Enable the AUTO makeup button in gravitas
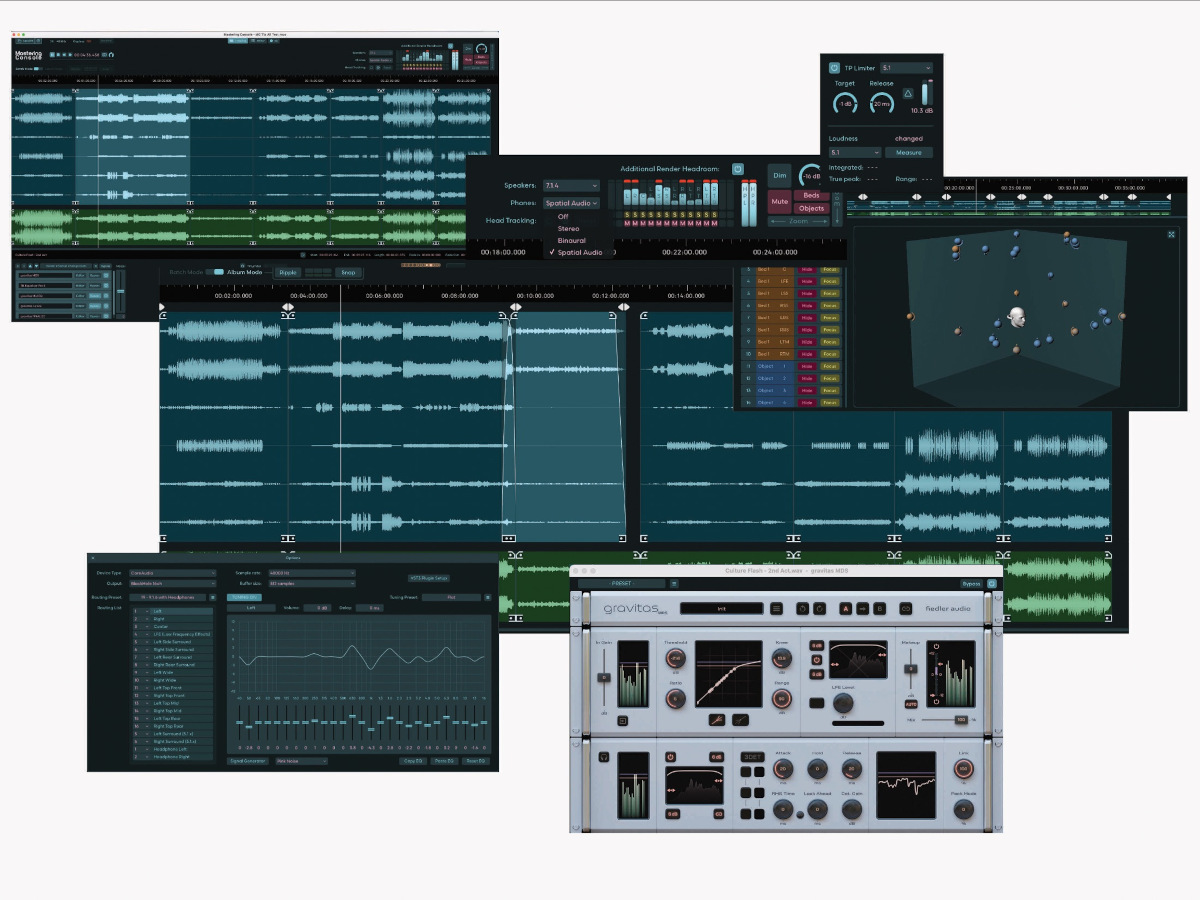Viewport: 1200px width, 900px height. (910, 704)
